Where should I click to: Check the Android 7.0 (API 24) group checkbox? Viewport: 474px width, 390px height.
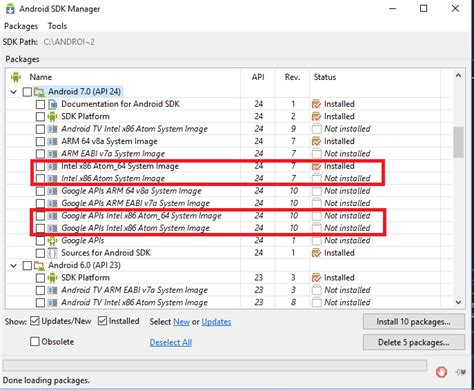(27, 91)
